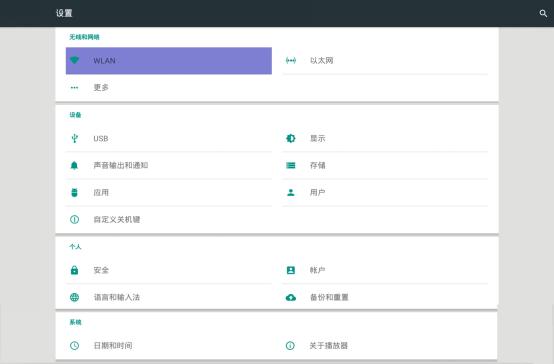
Task: Open the search magnifier icon
Action: click(x=543, y=13)
